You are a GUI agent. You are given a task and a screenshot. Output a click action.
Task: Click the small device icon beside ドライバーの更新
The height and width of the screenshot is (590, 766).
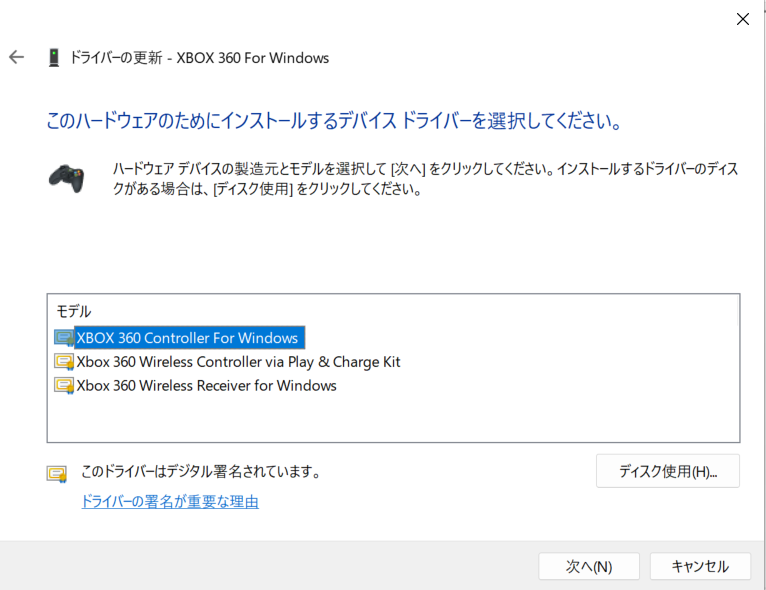point(54,58)
